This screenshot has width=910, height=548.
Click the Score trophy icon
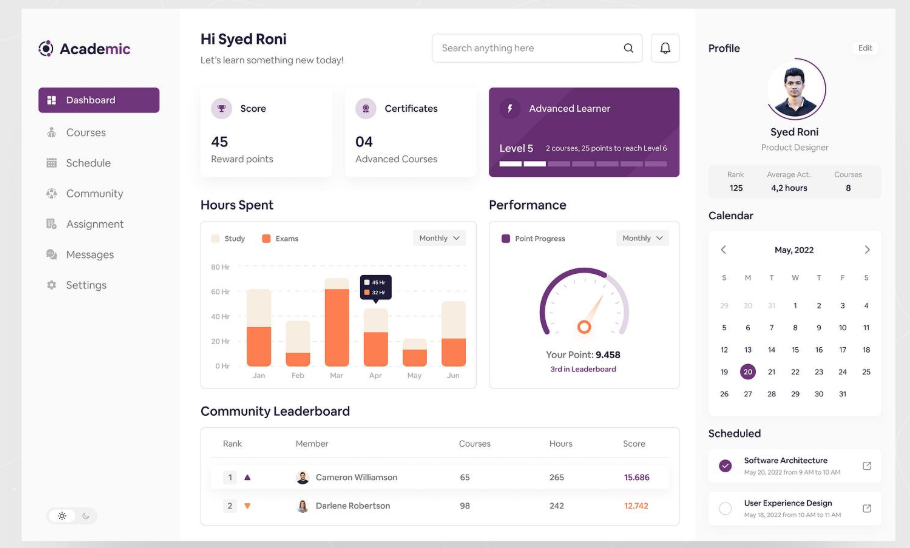coord(221,109)
